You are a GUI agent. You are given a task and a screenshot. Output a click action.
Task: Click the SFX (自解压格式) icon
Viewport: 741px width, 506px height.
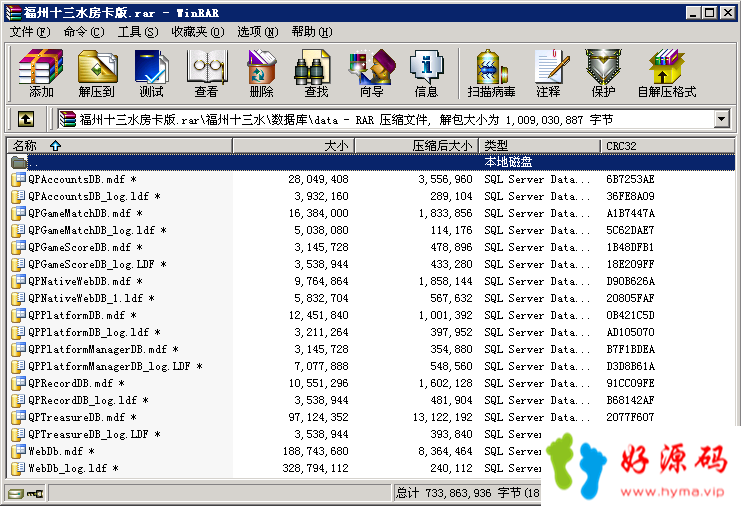click(667, 73)
